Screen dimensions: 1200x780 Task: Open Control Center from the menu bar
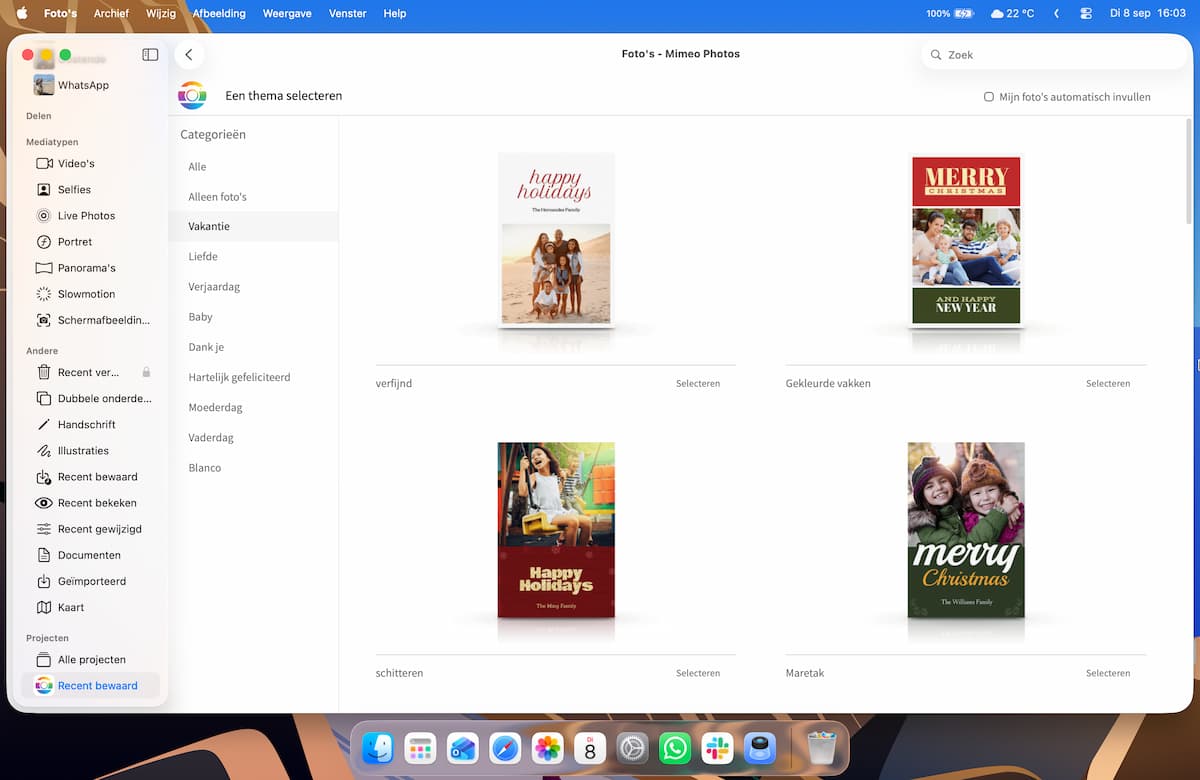pyautogui.click(x=1086, y=14)
